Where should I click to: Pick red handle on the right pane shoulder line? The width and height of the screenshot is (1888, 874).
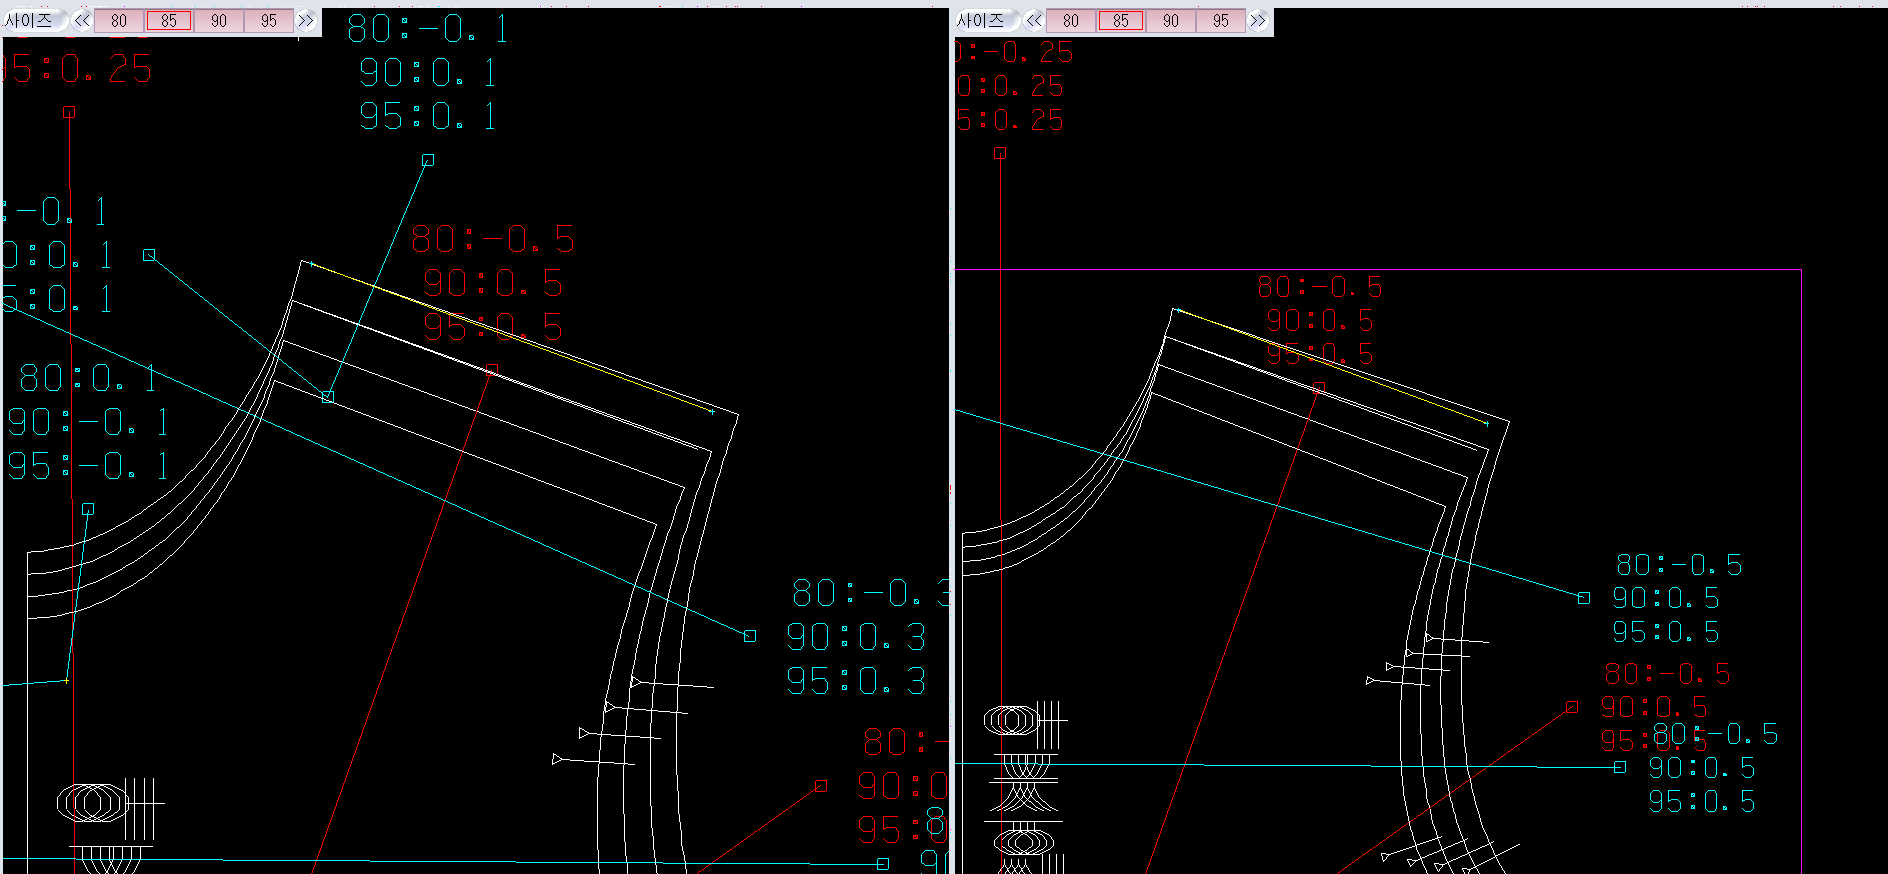coord(1319,387)
